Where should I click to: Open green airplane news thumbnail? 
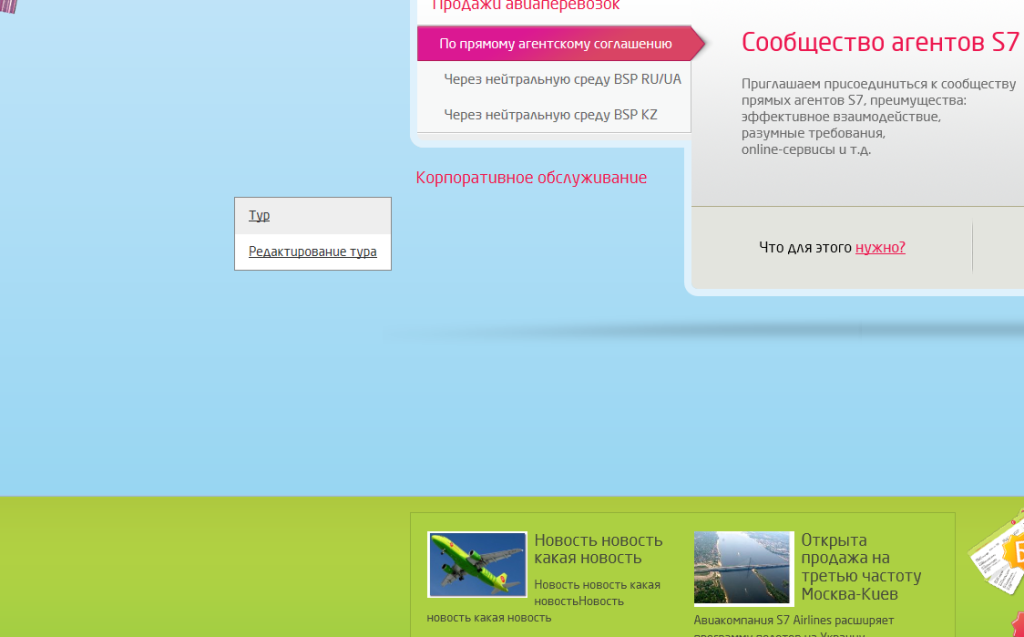(477, 564)
